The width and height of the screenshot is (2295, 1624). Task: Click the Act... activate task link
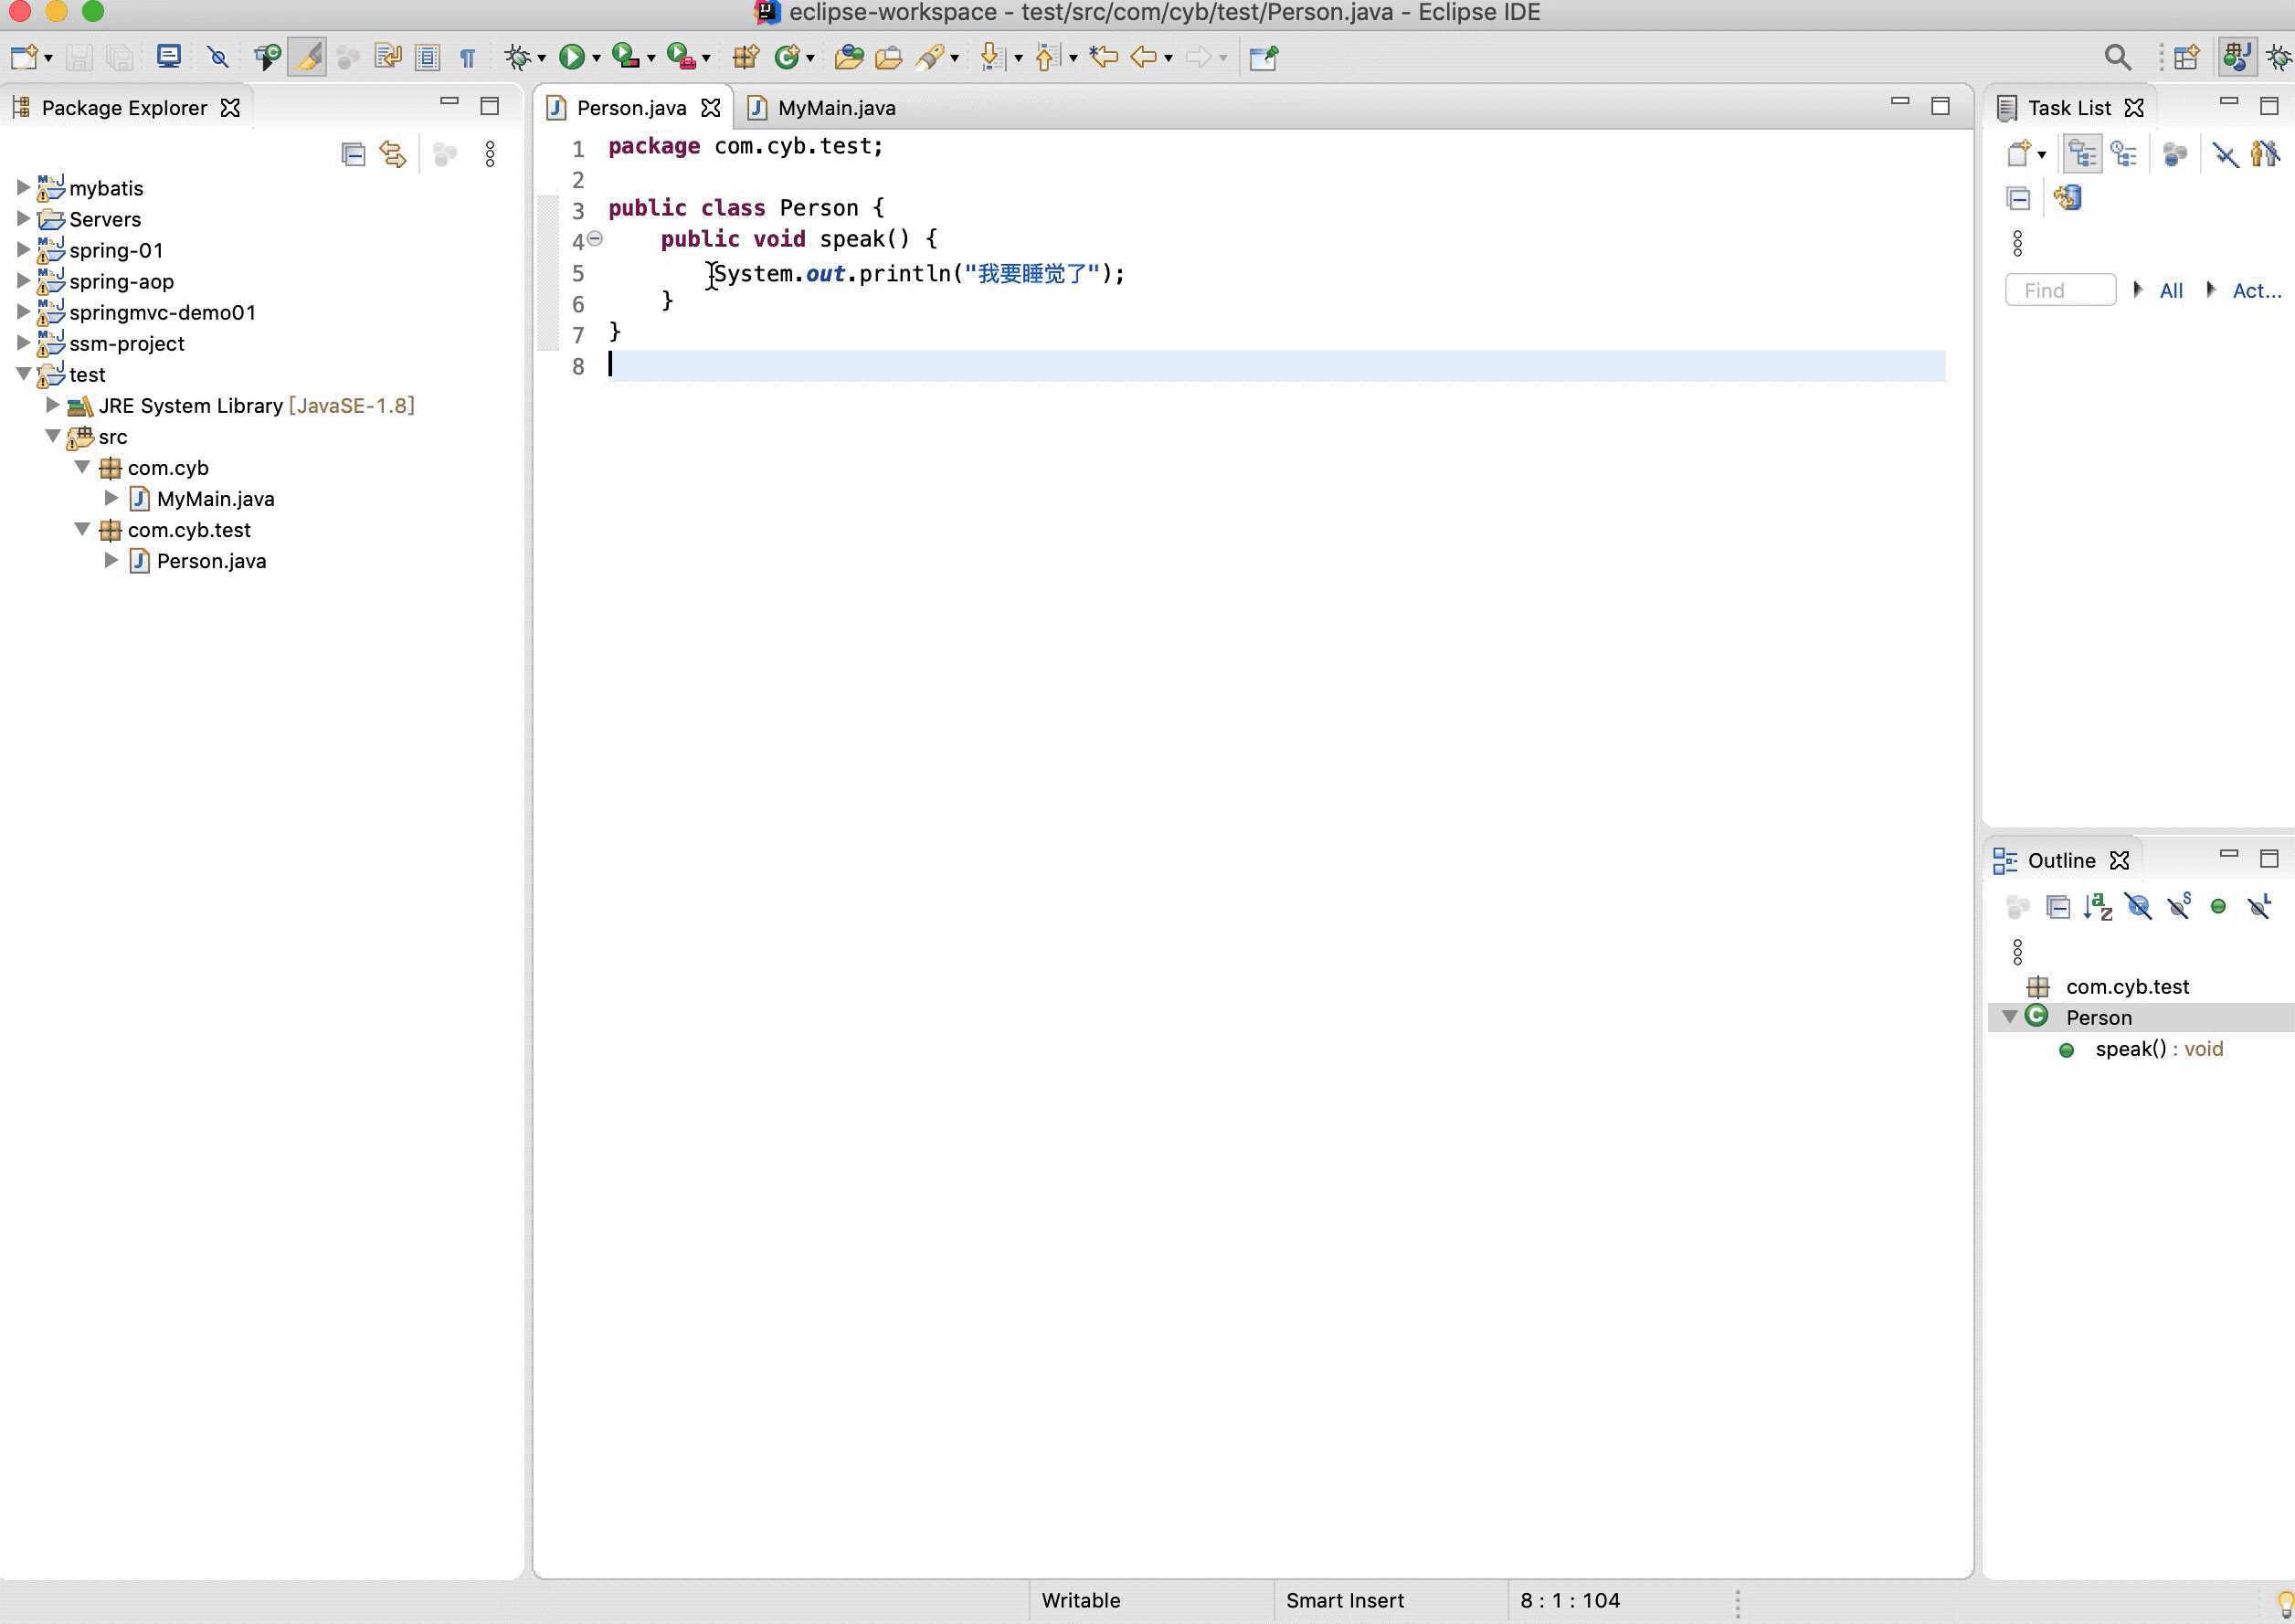[x=2256, y=290]
